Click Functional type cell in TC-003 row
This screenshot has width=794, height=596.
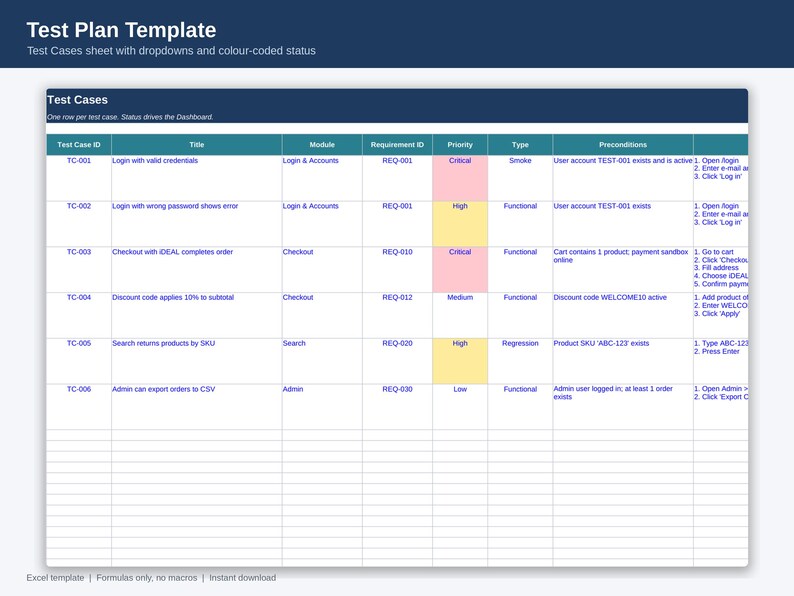pos(520,270)
